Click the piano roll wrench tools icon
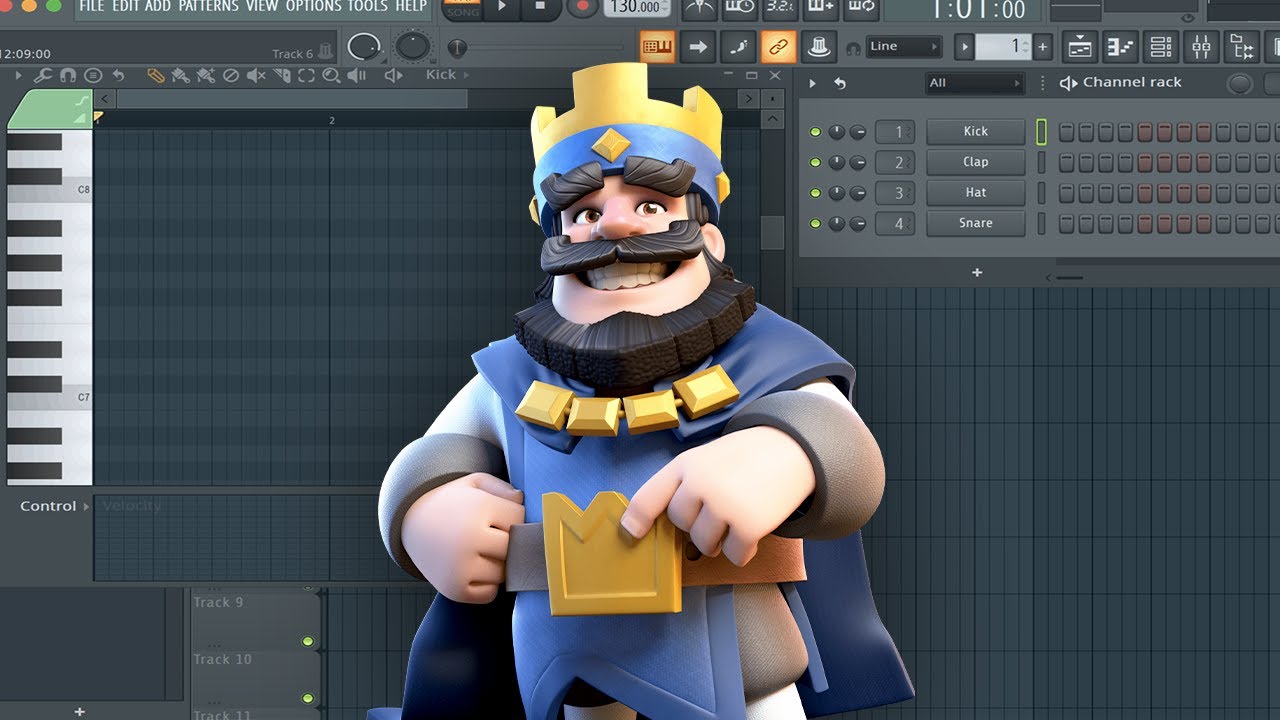 point(42,75)
